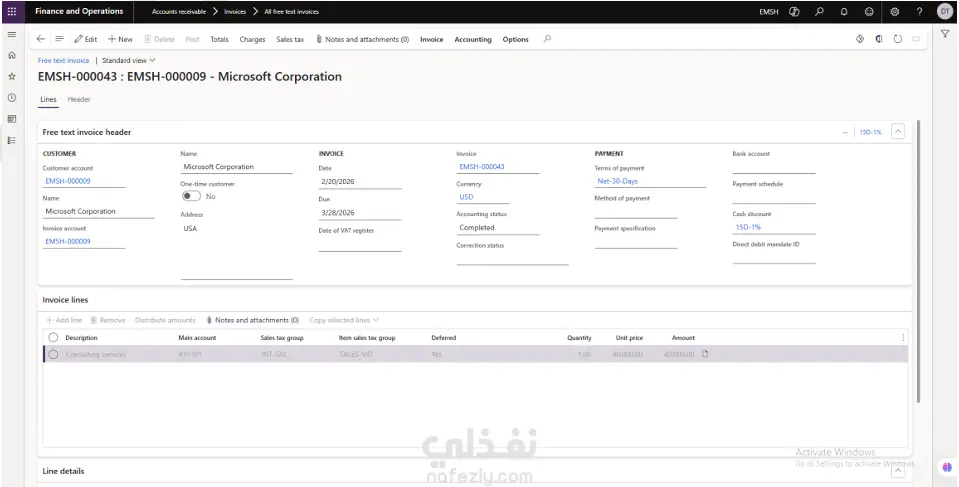Image resolution: width=959 pixels, height=487 pixels.
Task: Click the Edit pencil button
Action: [x=86, y=39]
